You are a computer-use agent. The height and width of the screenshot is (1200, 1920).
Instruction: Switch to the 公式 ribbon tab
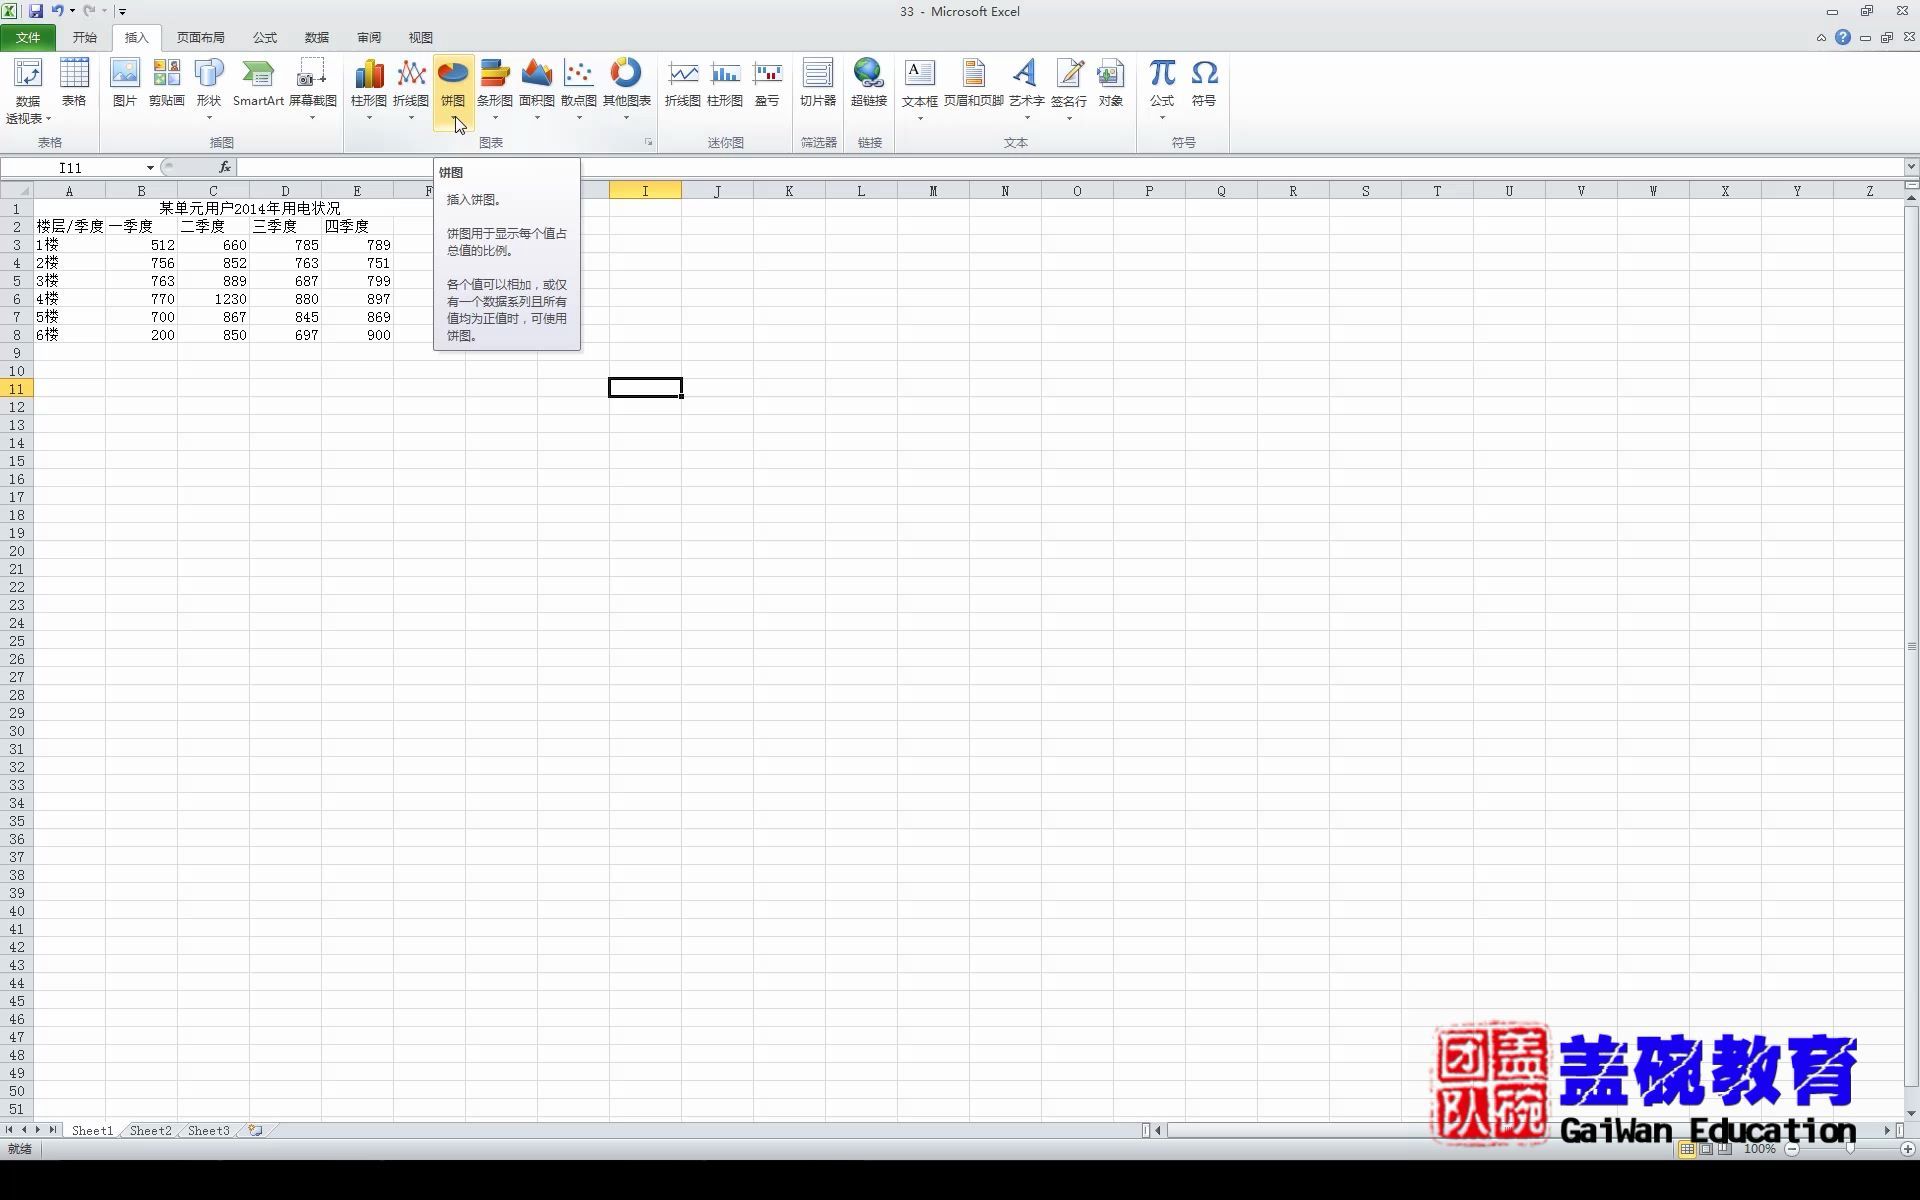click(264, 38)
